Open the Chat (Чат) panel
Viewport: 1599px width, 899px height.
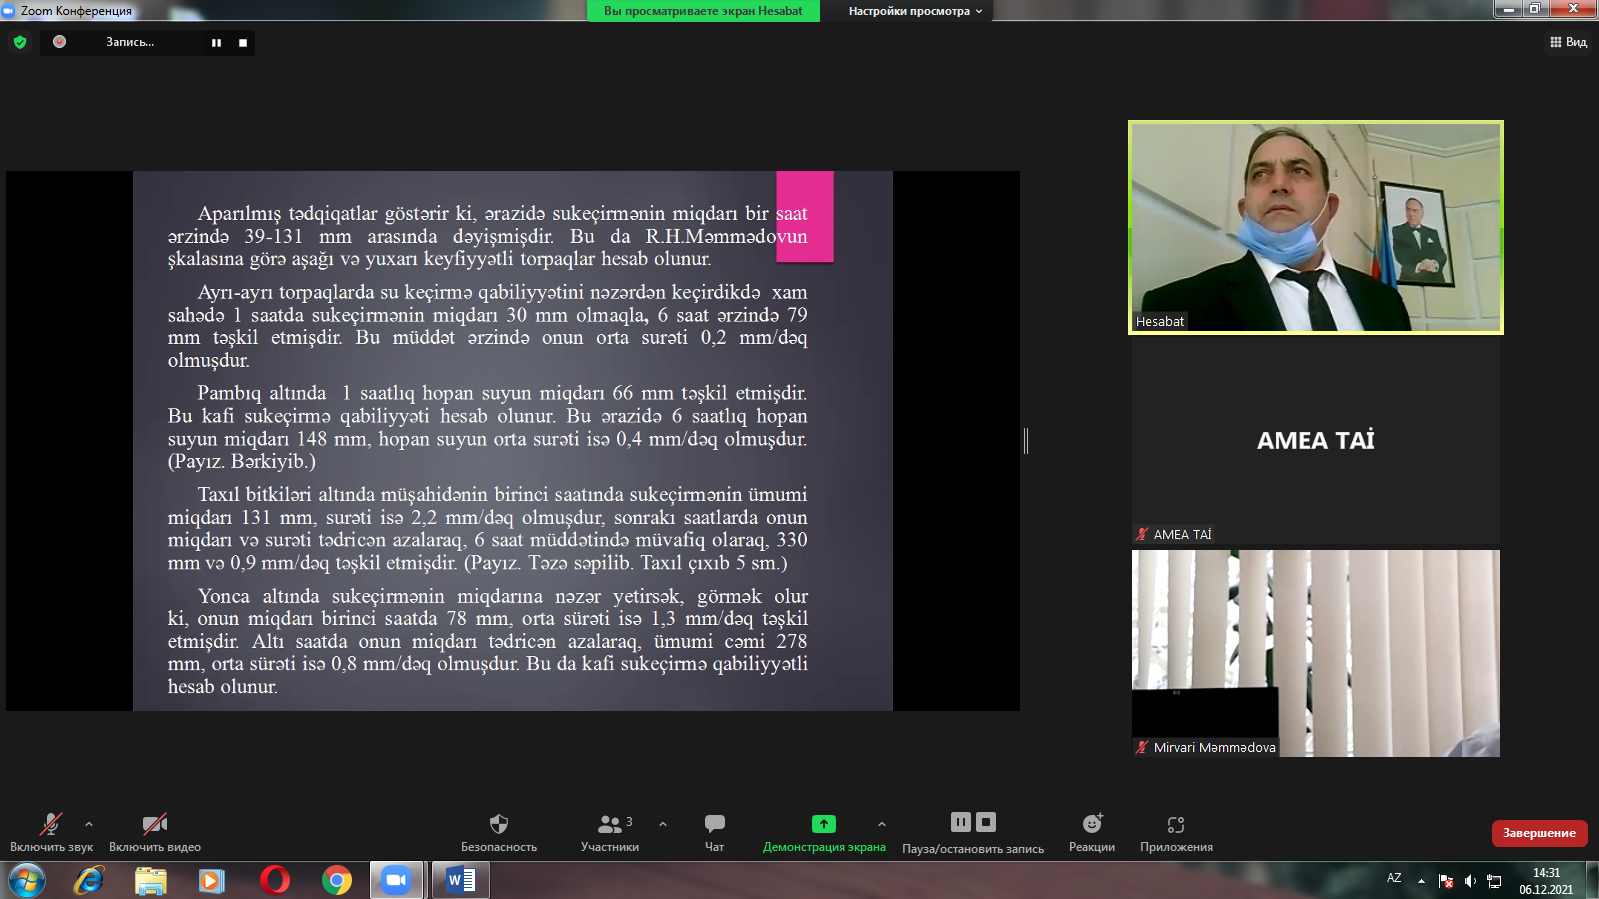tap(714, 824)
